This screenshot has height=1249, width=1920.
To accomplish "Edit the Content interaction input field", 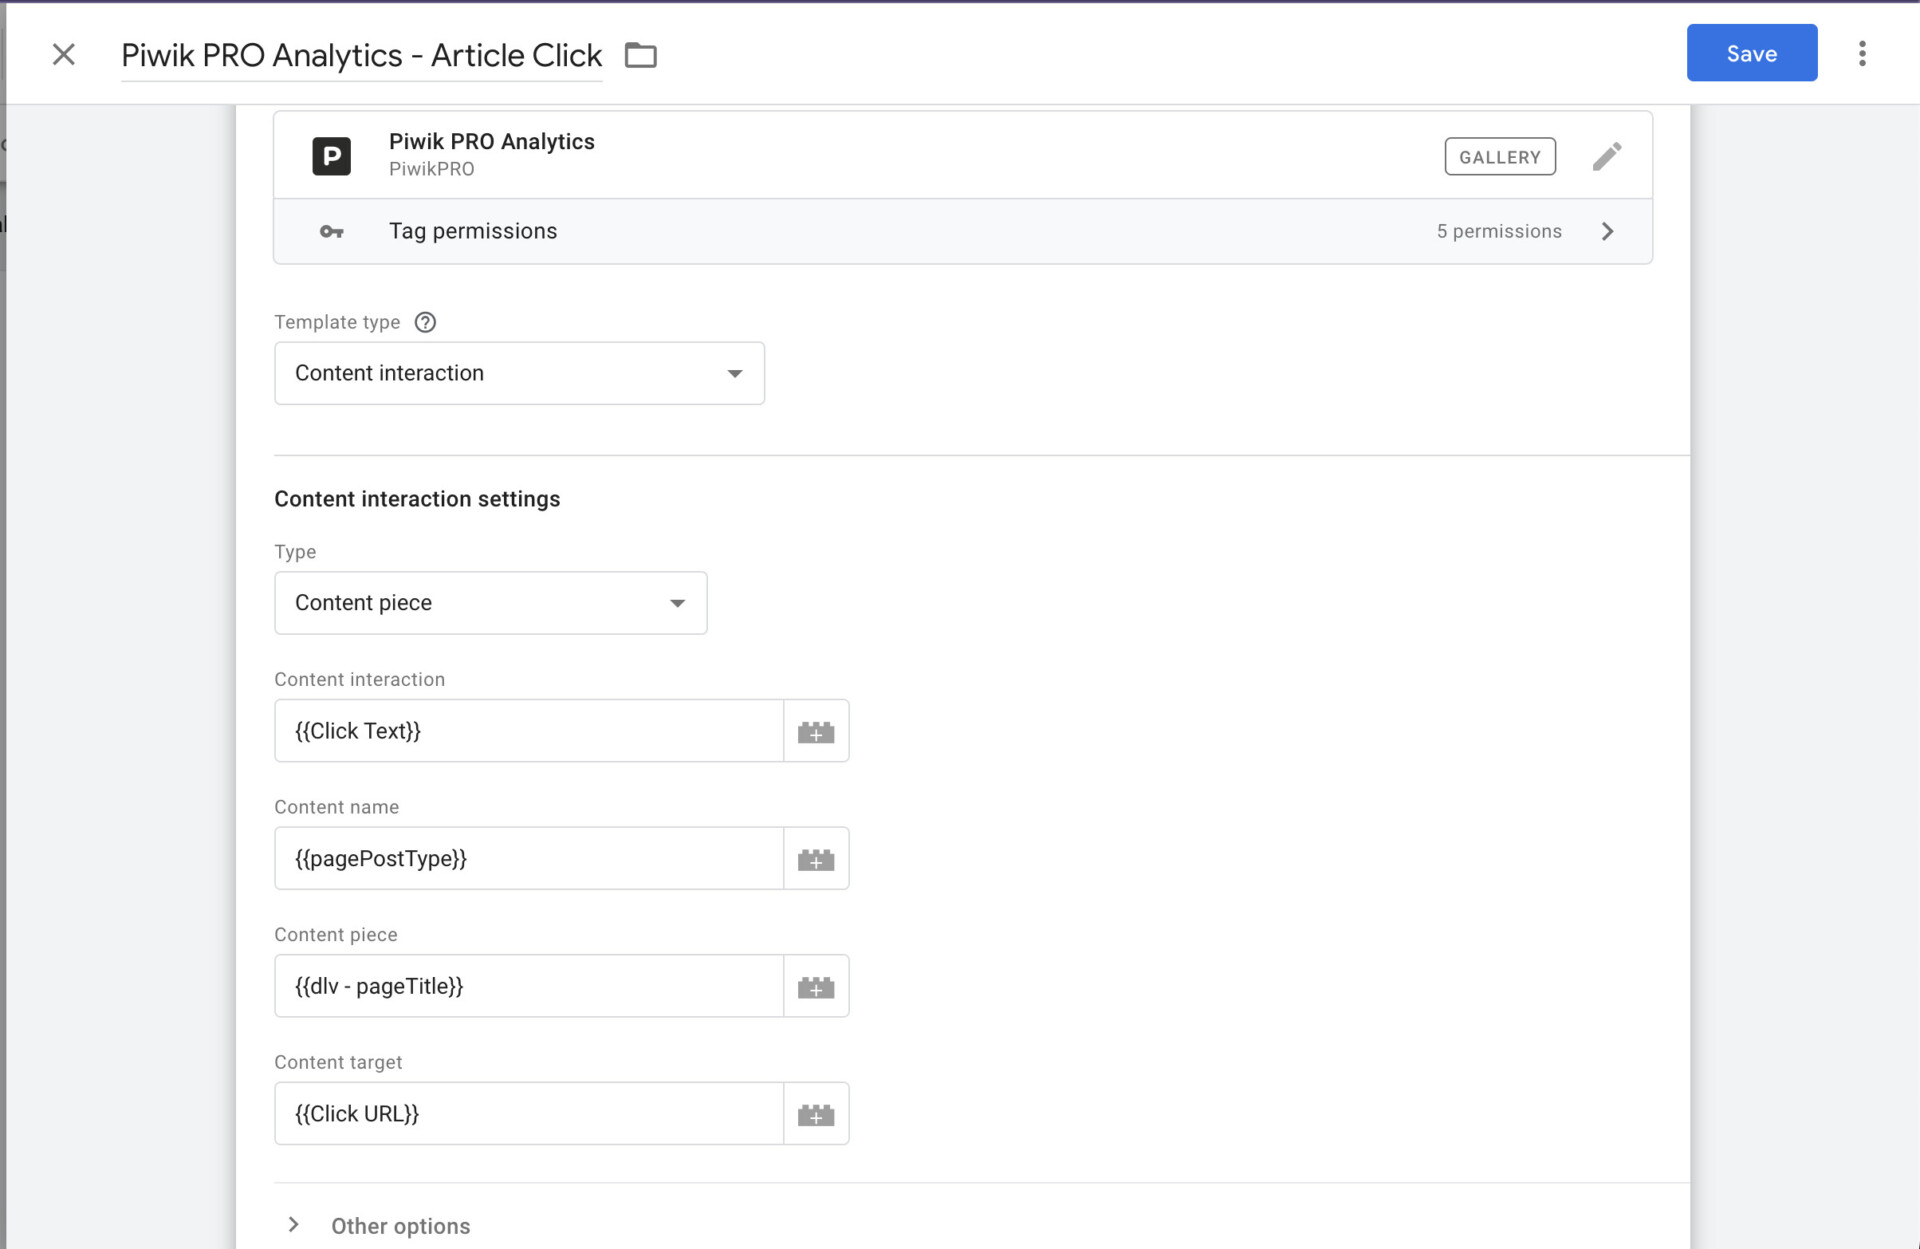I will (x=528, y=731).
